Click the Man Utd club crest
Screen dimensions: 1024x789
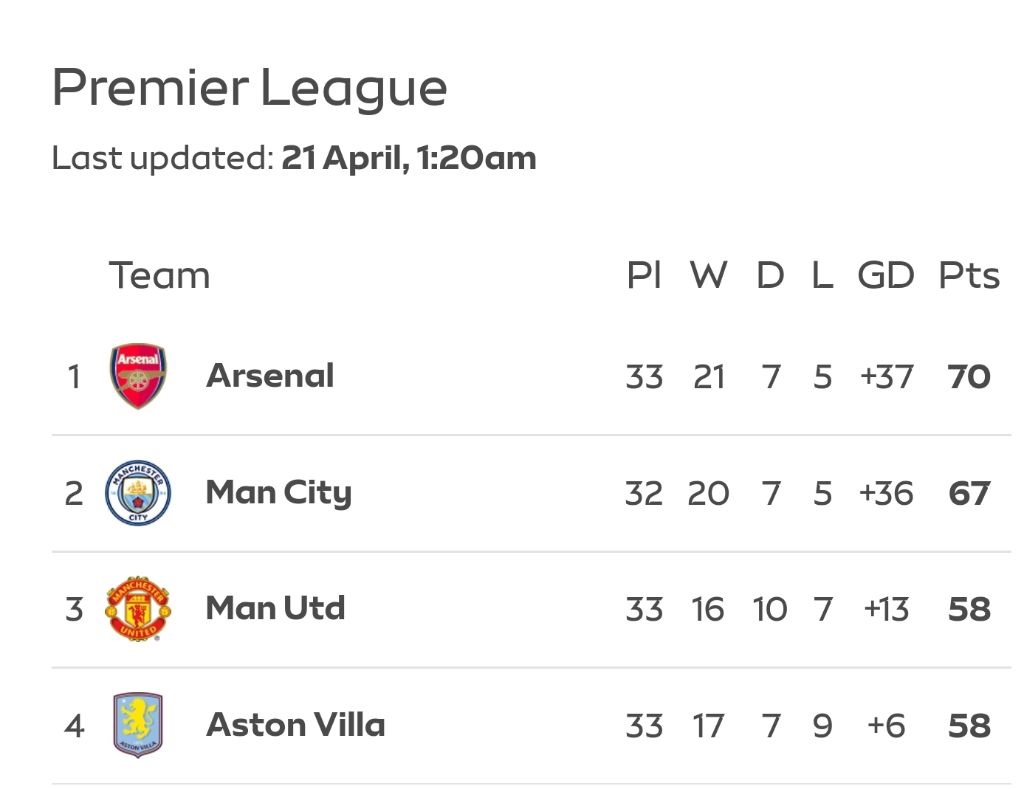138,609
